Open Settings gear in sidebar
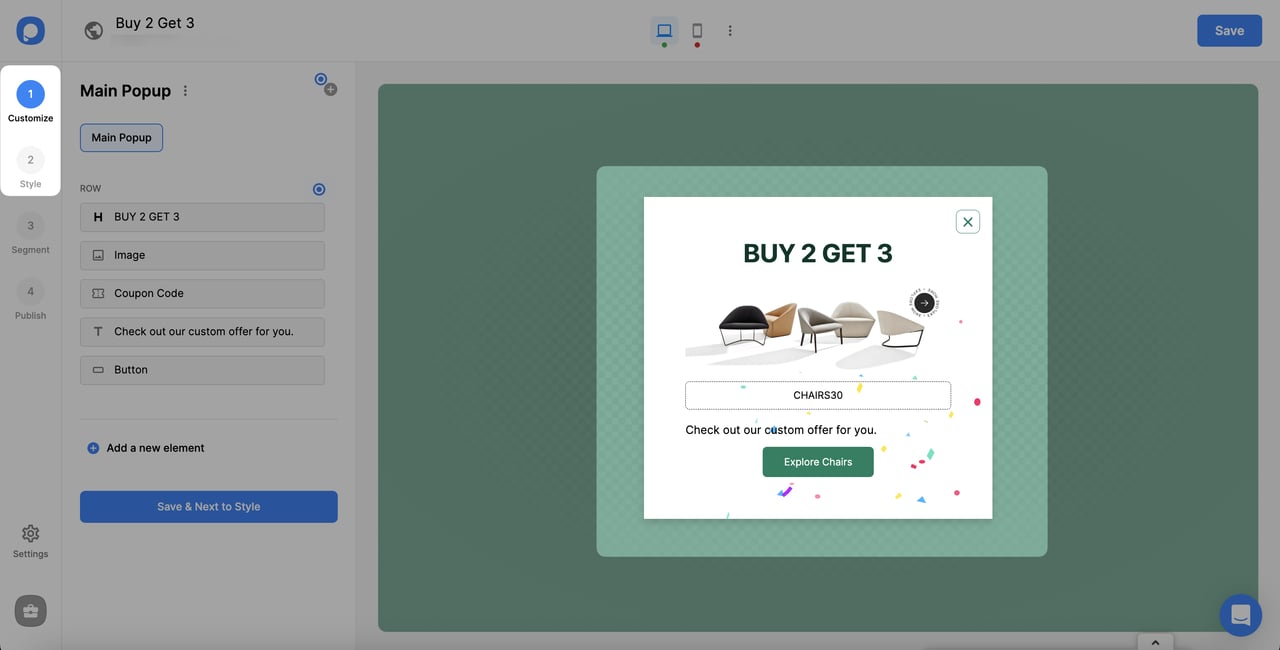 (30, 540)
